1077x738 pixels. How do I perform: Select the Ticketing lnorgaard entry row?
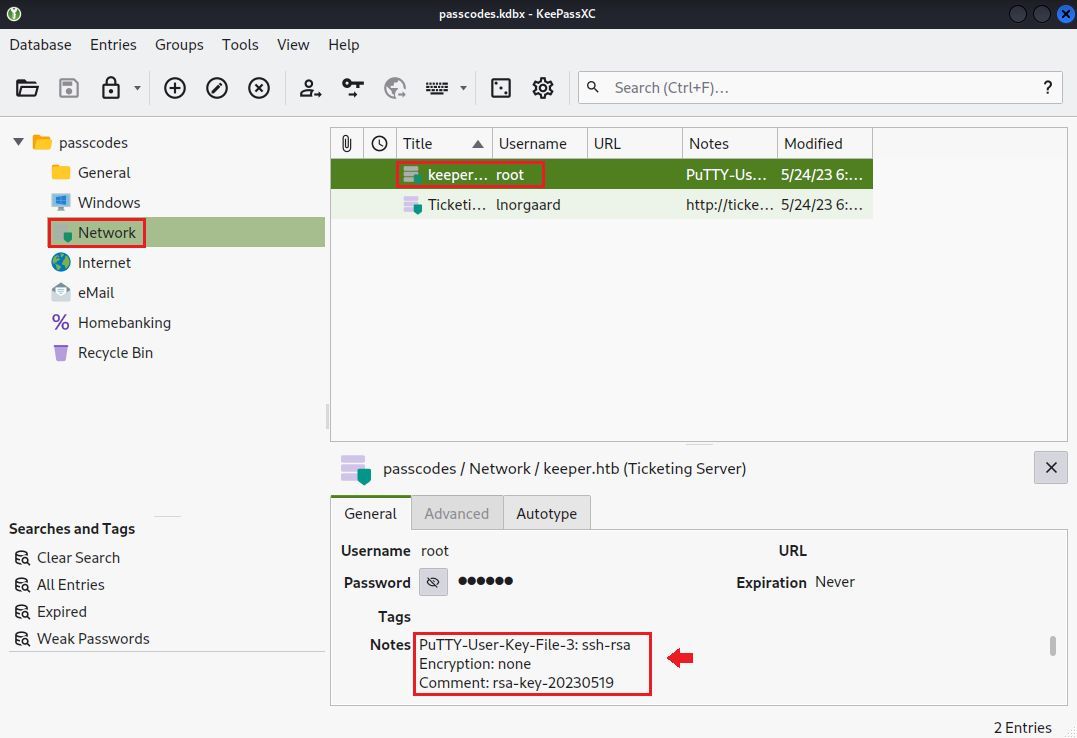[602, 205]
